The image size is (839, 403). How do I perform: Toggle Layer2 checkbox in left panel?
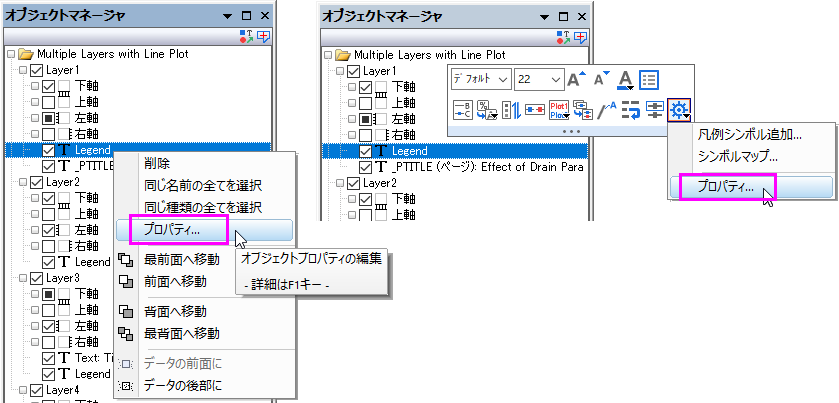[x=37, y=182]
